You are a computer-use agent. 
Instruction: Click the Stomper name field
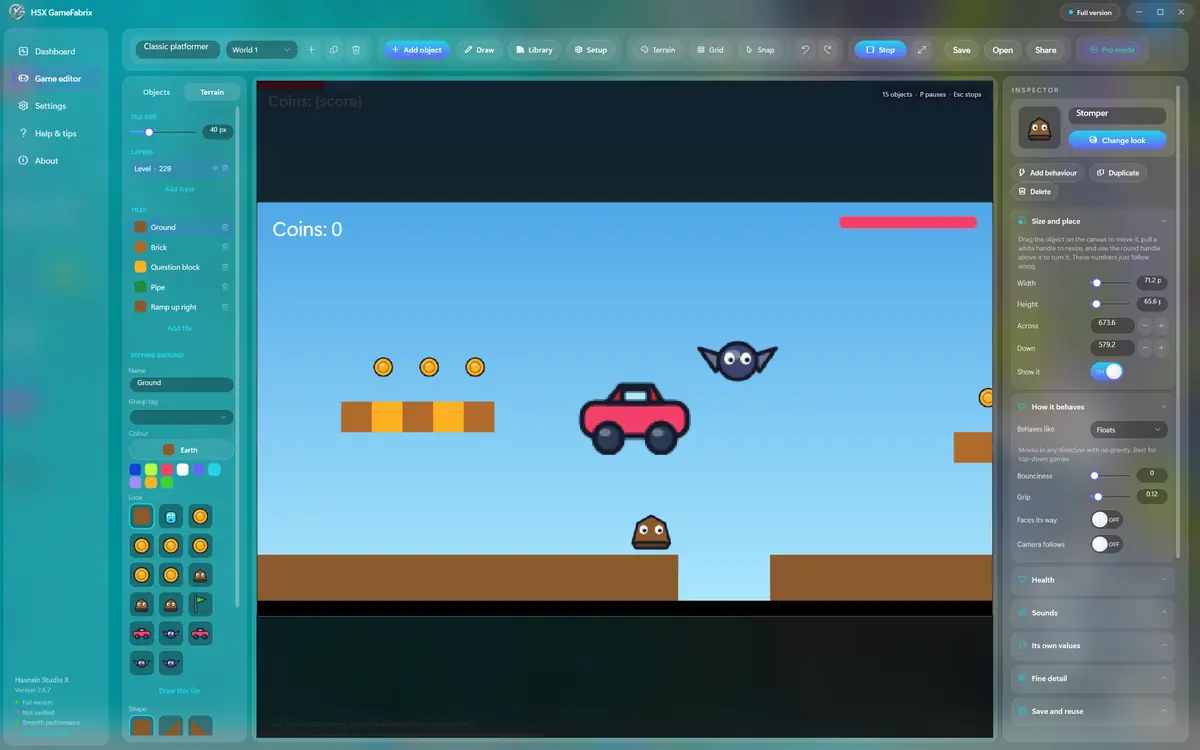pyautogui.click(x=1117, y=114)
